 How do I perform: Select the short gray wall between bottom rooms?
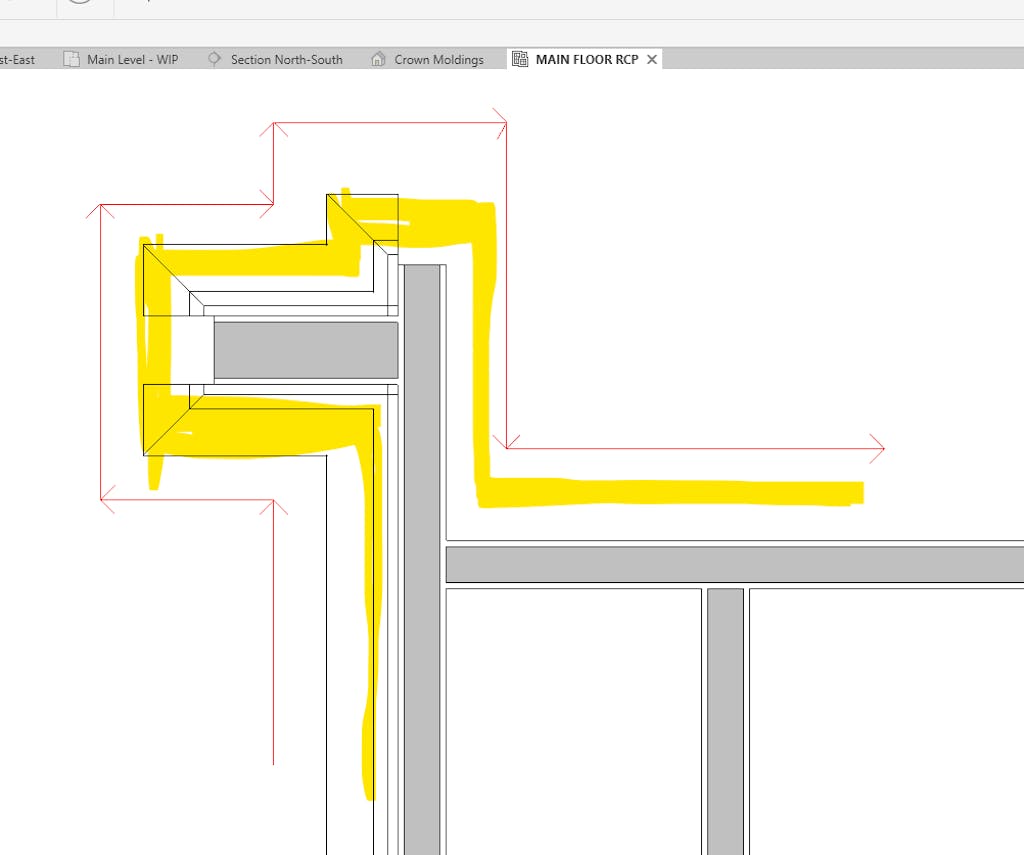[725, 720]
